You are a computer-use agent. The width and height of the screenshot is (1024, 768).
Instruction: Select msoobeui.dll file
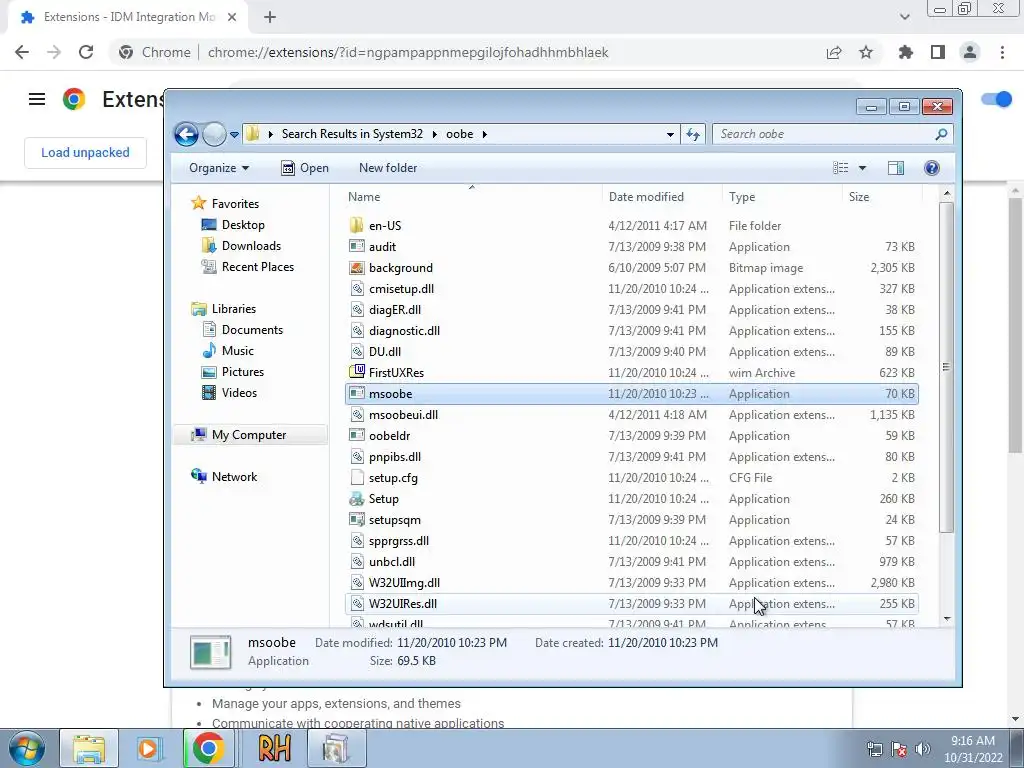point(403,415)
